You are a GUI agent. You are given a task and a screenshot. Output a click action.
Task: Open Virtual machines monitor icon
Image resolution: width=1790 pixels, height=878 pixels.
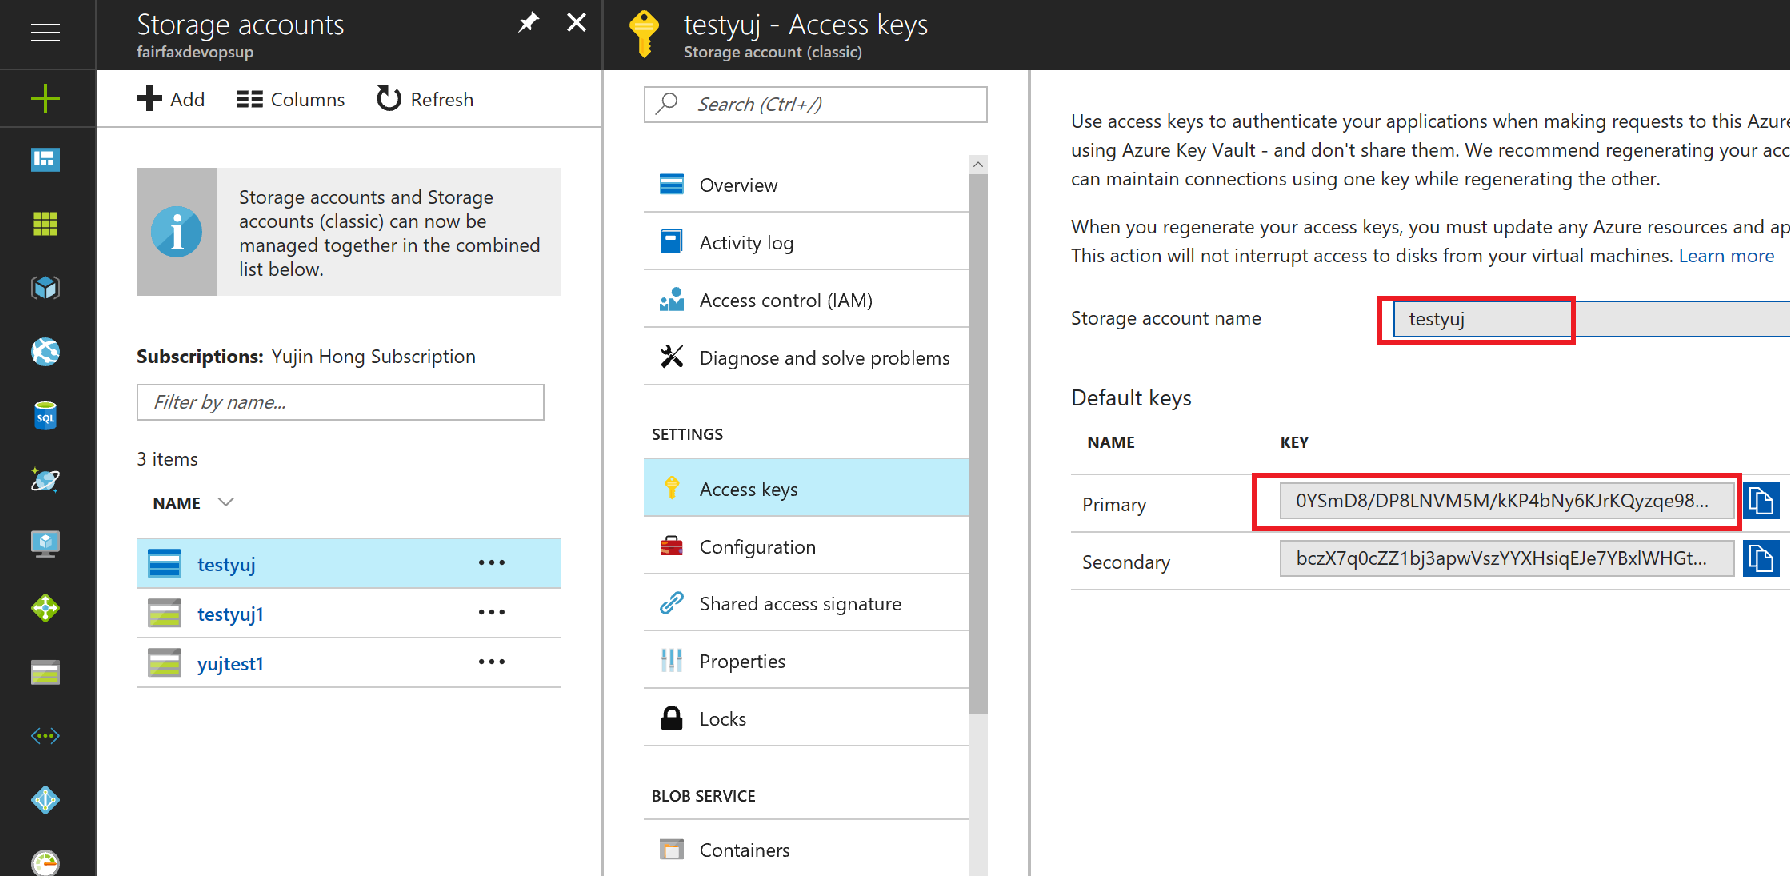coord(45,543)
